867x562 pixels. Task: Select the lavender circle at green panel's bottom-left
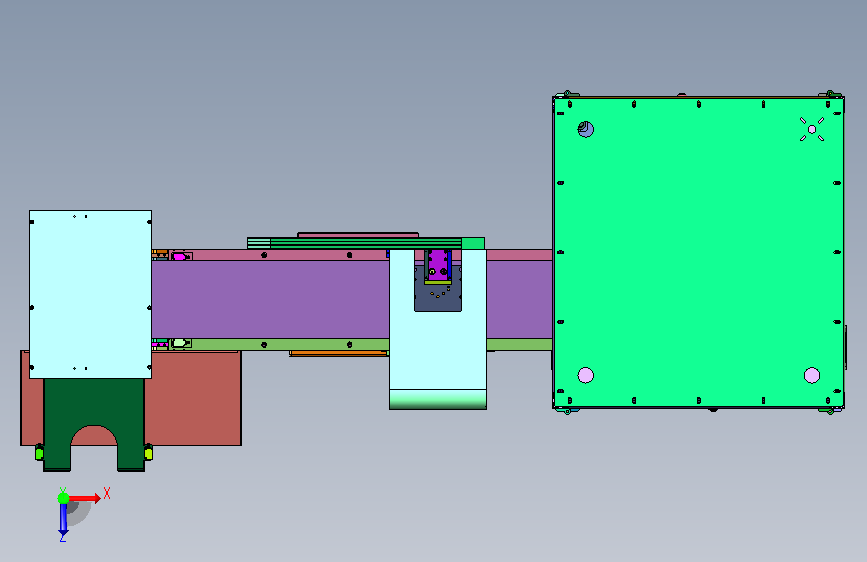point(586,376)
